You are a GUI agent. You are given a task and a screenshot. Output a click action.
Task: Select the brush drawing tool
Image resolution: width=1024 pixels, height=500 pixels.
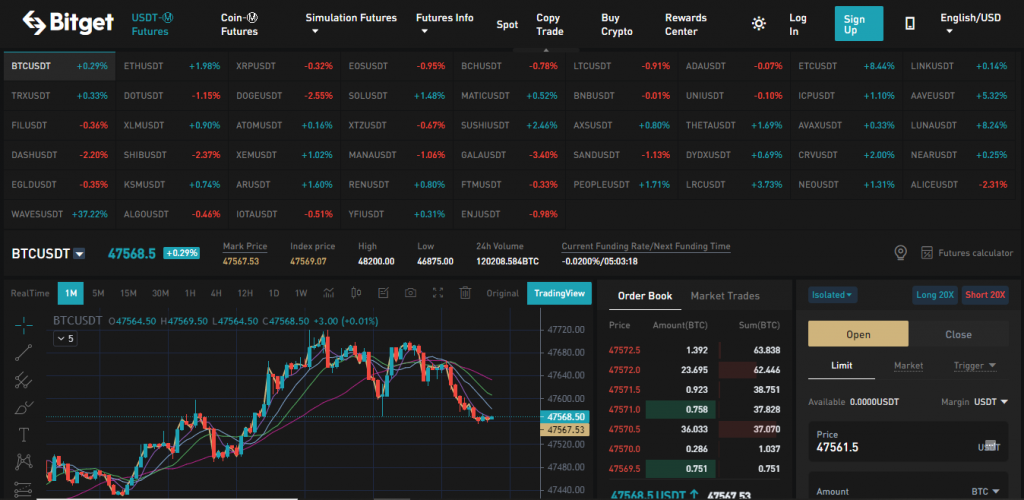(x=24, y=408)
